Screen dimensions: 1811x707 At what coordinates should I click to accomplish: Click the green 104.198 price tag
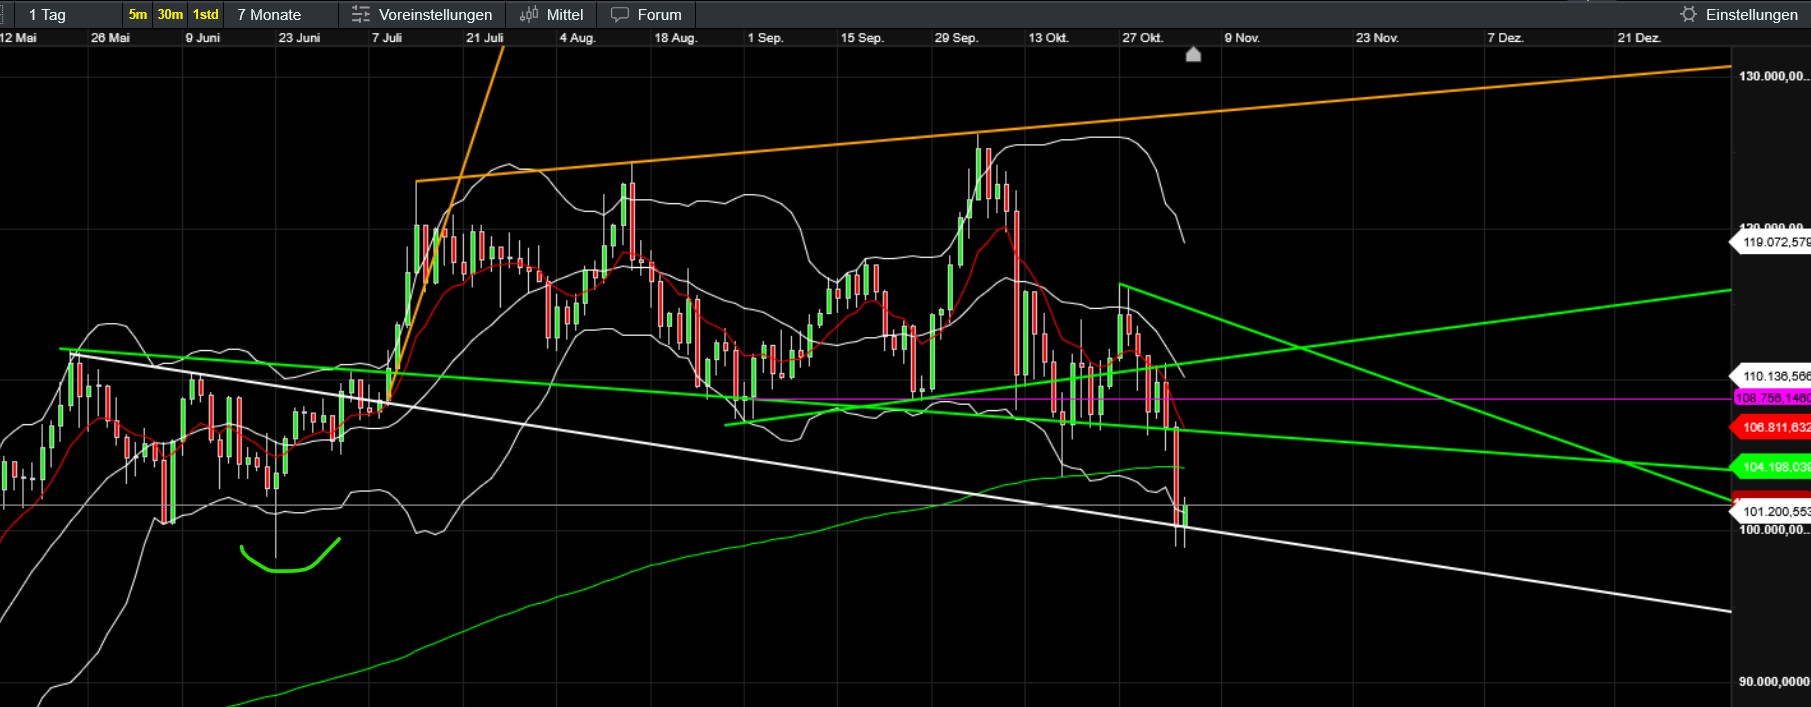1772,467
